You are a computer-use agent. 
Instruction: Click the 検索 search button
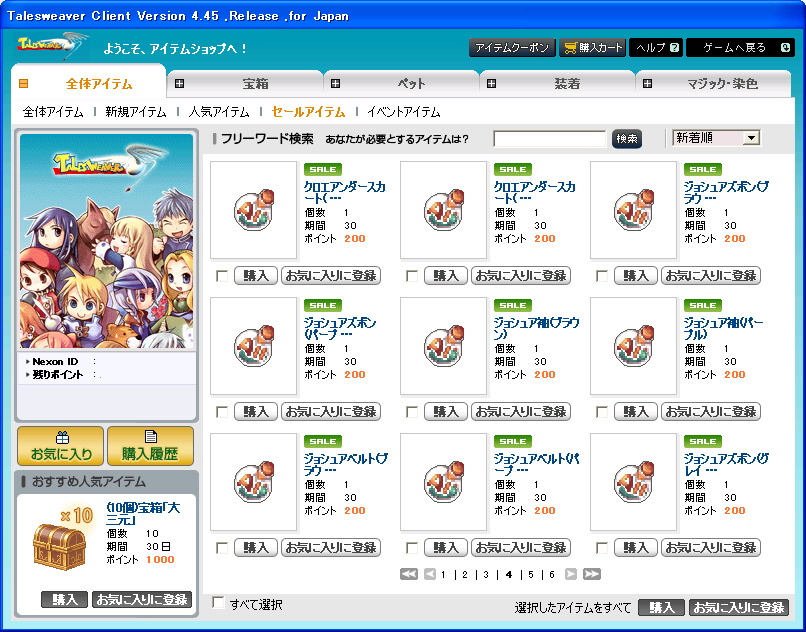(627, 138)
